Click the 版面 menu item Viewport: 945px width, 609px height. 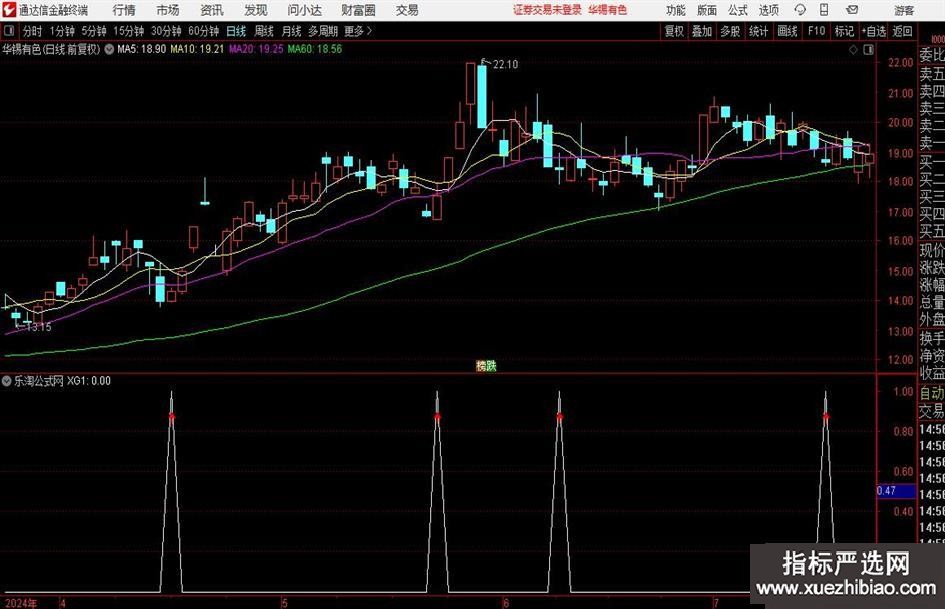click(706, 10)
